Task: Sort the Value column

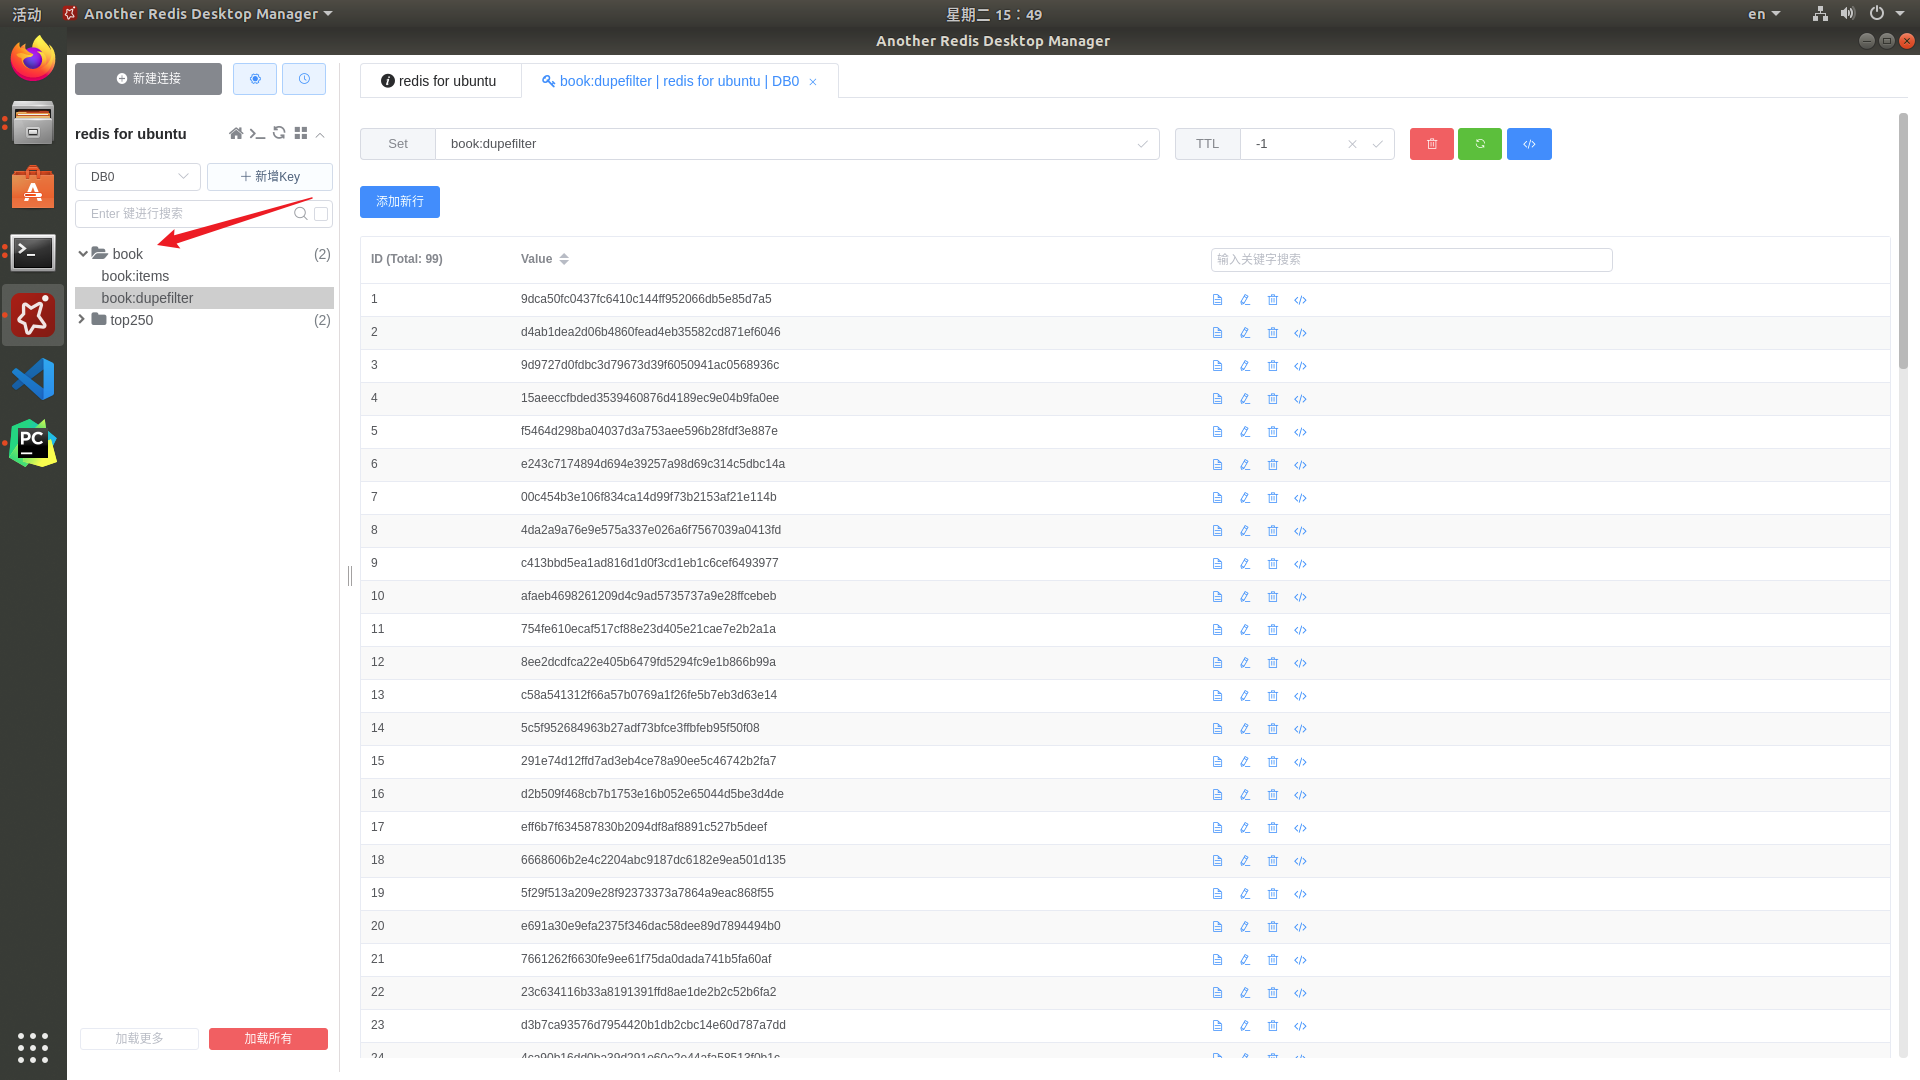Action: [564, 259]
